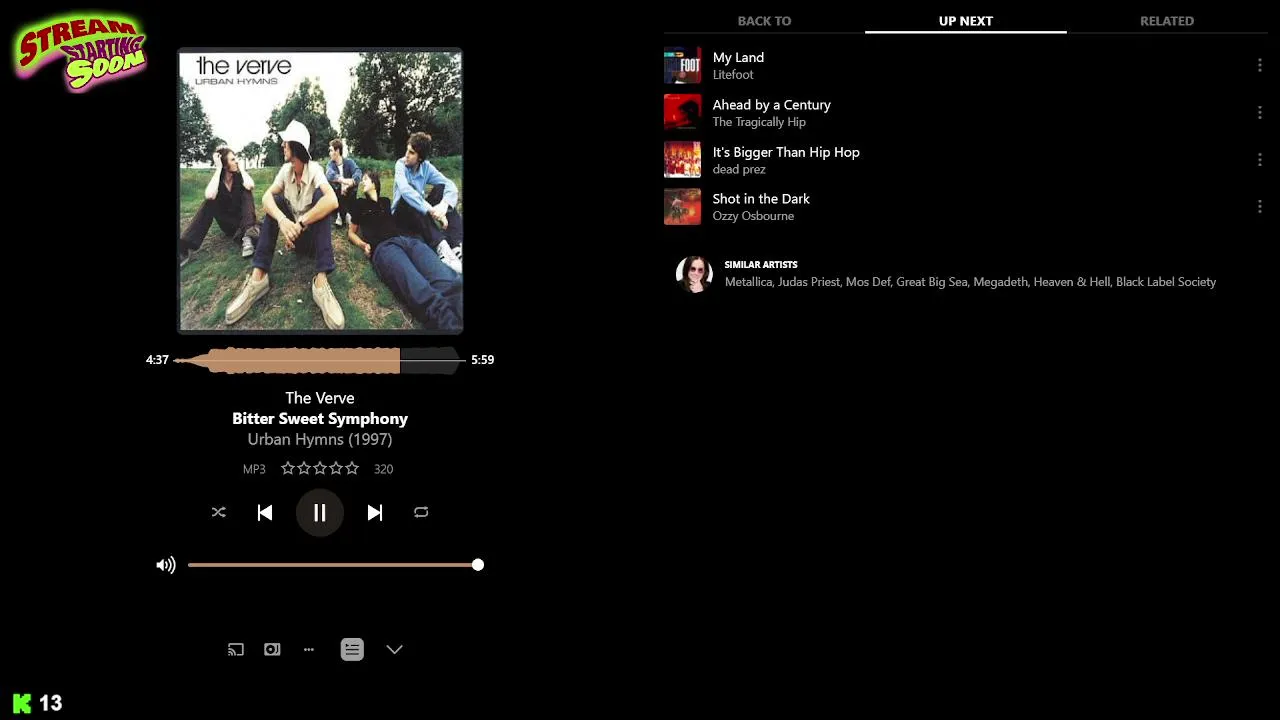
Task: Open the three-dot more options menu below the player
Action: pyautogui.click(x=309, y=649)
